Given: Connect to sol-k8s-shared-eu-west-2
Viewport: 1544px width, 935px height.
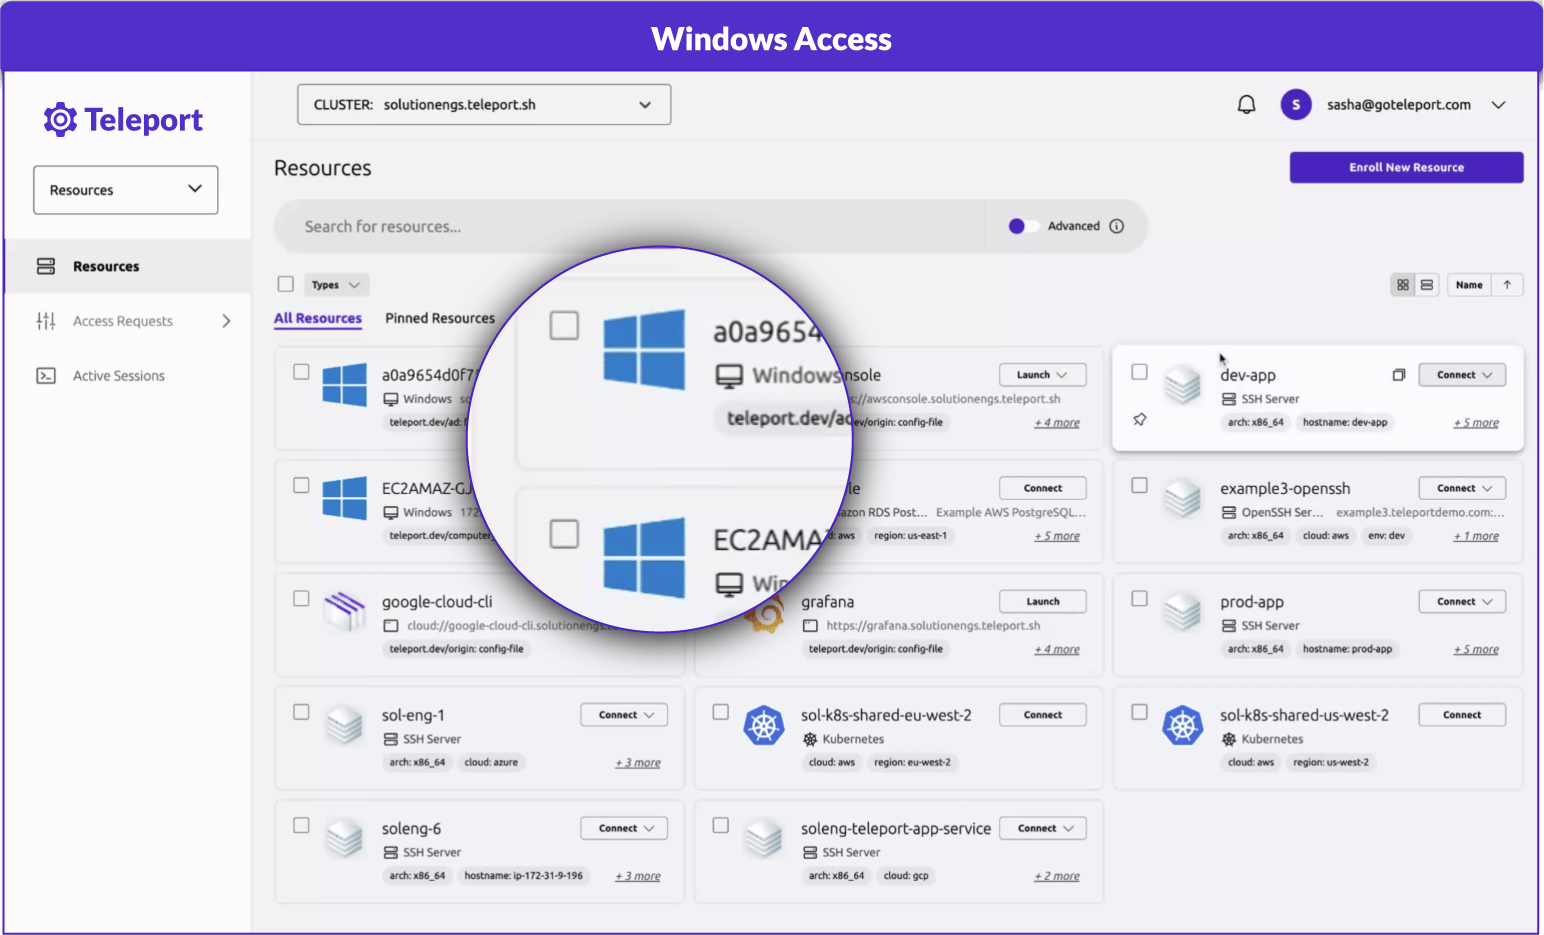Looking at the screenshot, I should [1043, 715].
